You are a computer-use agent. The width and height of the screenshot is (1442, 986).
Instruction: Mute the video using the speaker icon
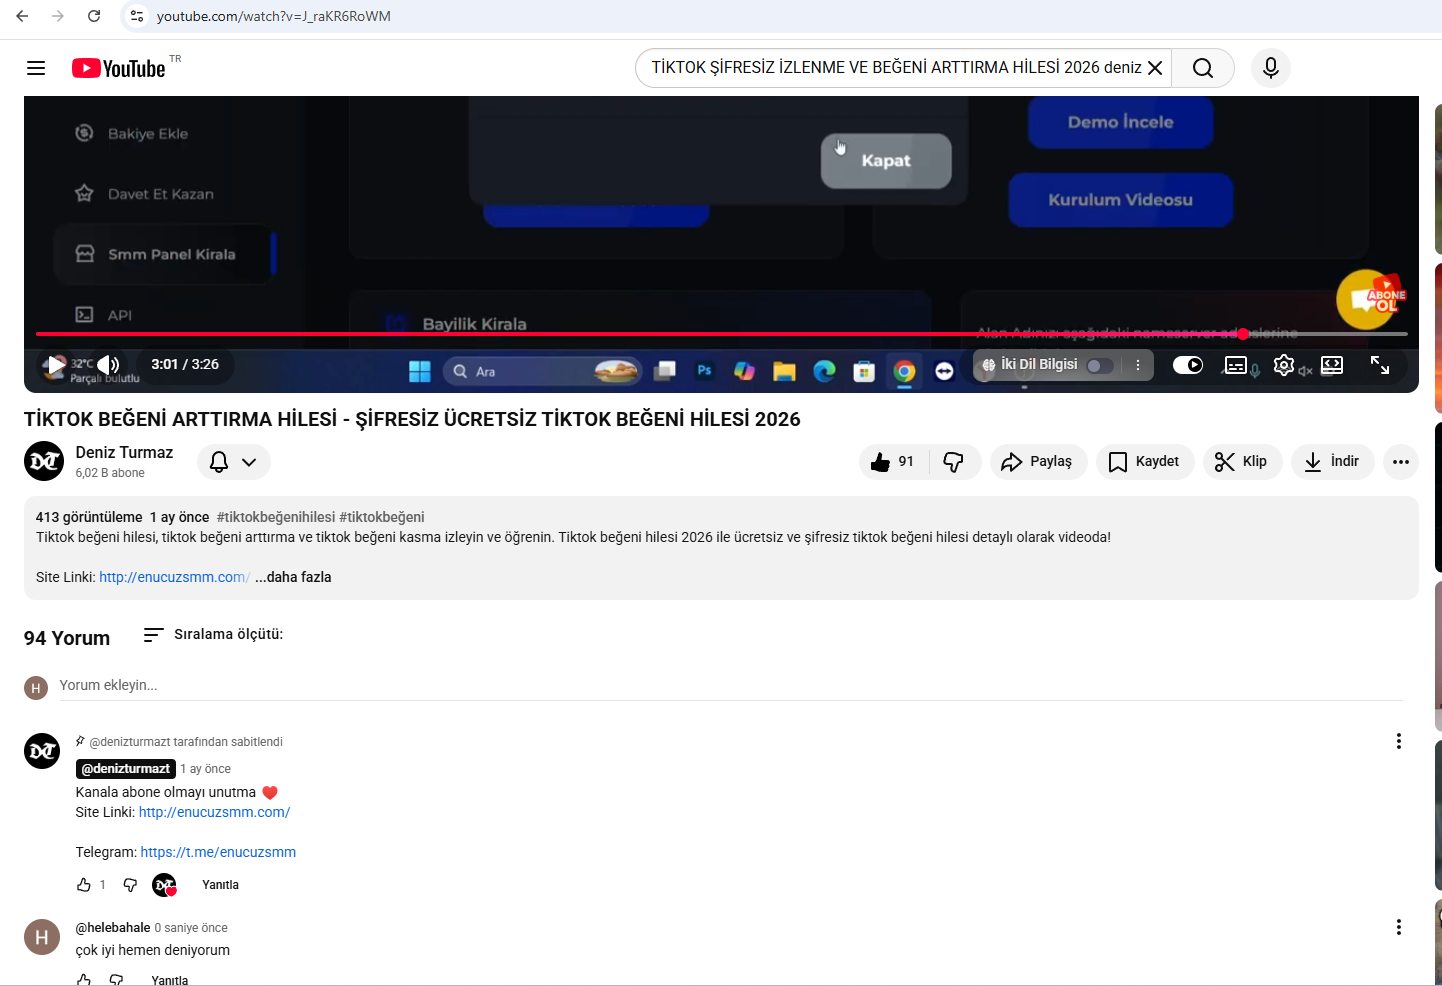coord(108,365)
